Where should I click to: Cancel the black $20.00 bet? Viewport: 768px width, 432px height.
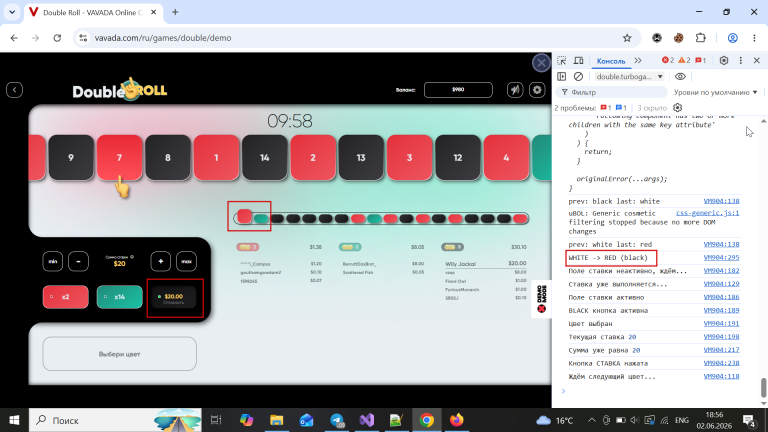point(174,298)
